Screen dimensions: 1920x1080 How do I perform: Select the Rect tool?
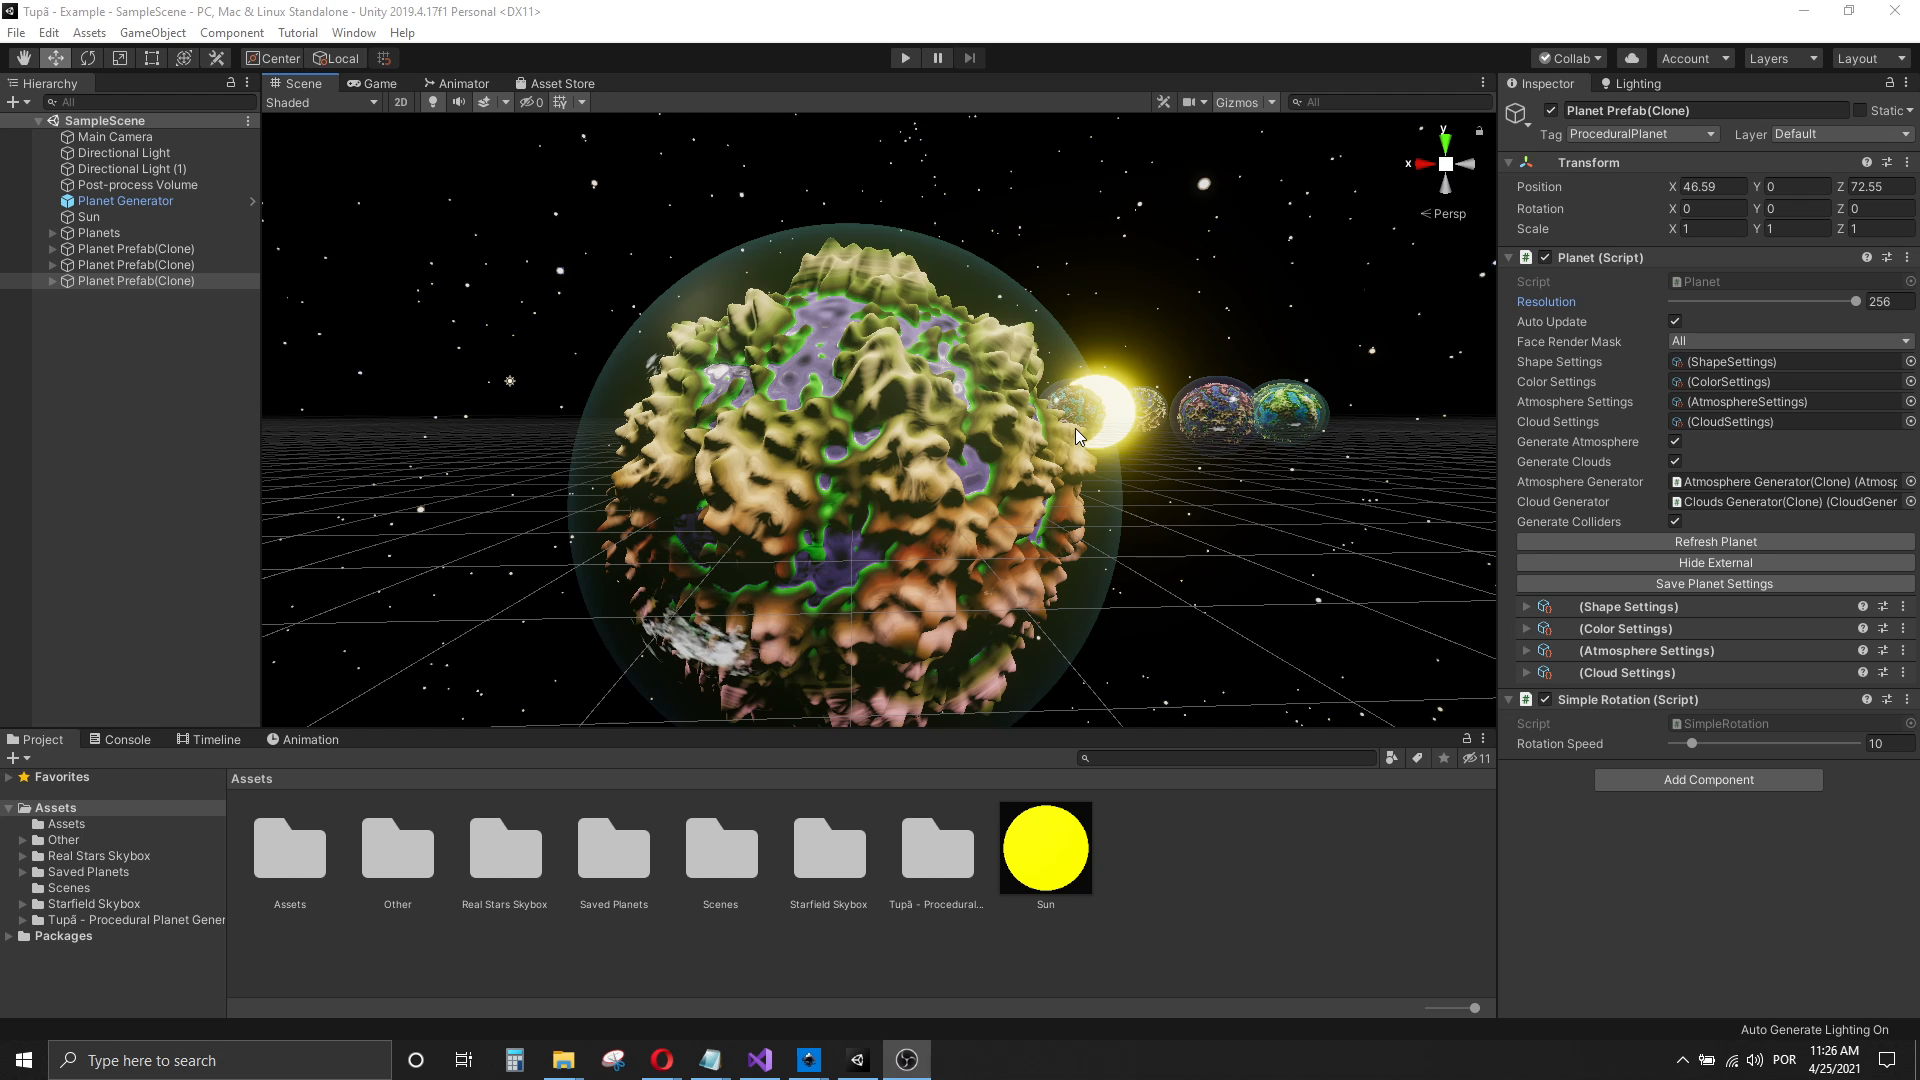151,58
